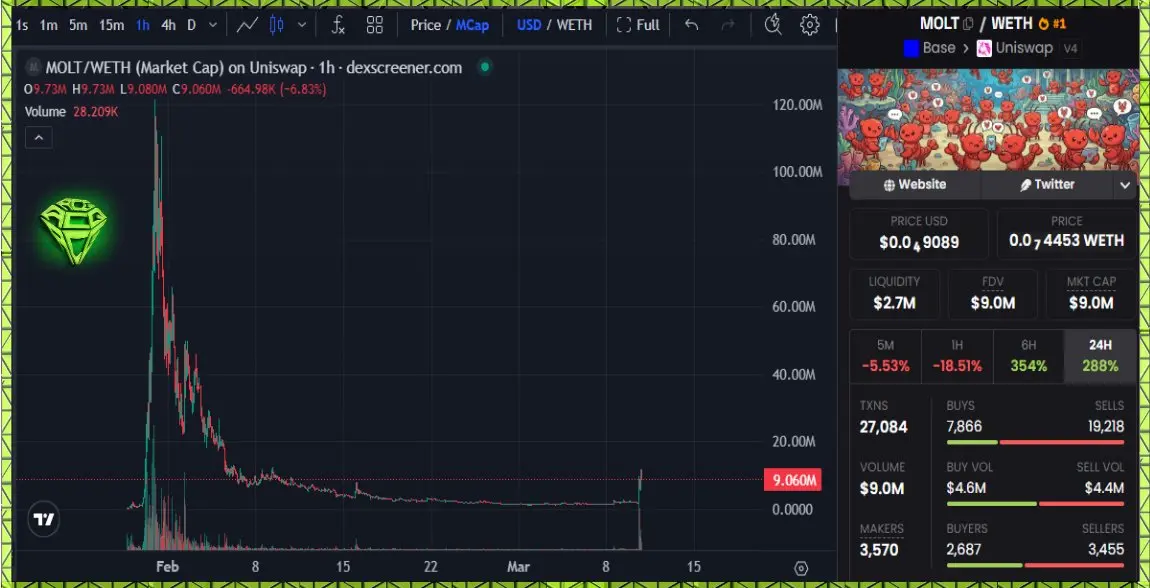1150x588 pixels.
Task: Switch chart to Price mode
Action: click(x=425, y=25)
